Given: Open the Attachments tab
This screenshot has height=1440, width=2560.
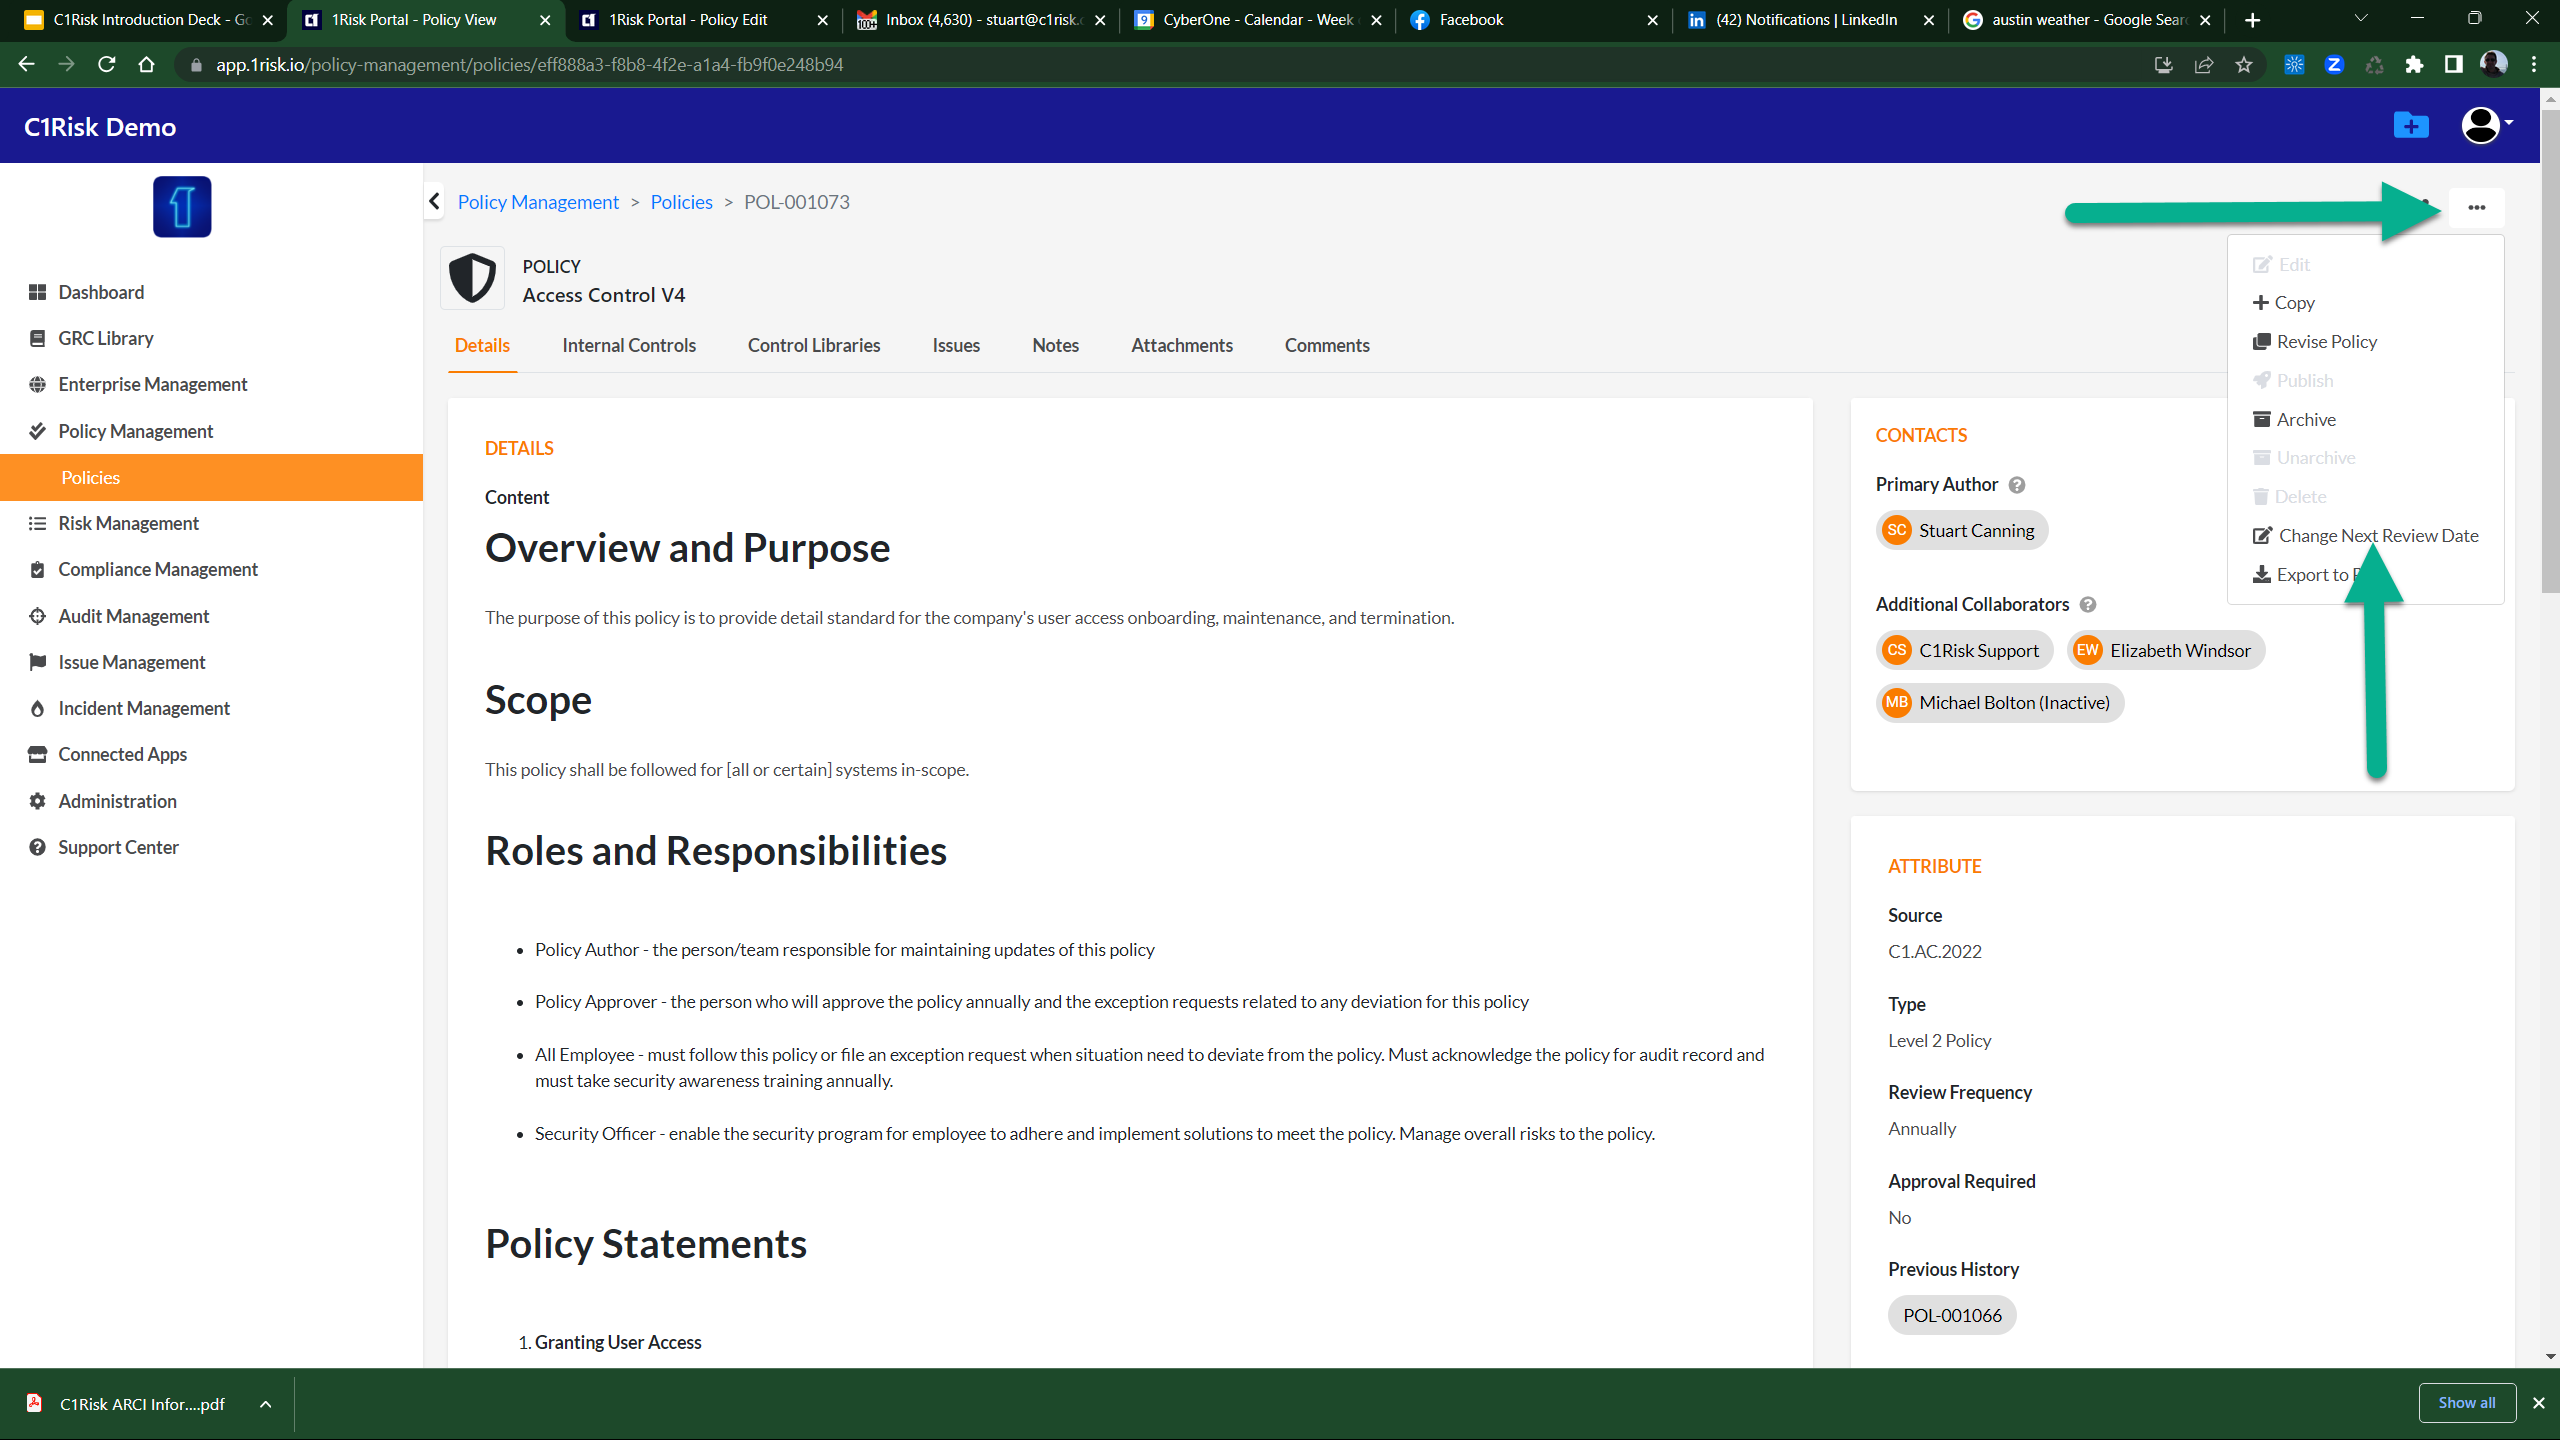Looking at the screenshot, I should click(1181, 346).
